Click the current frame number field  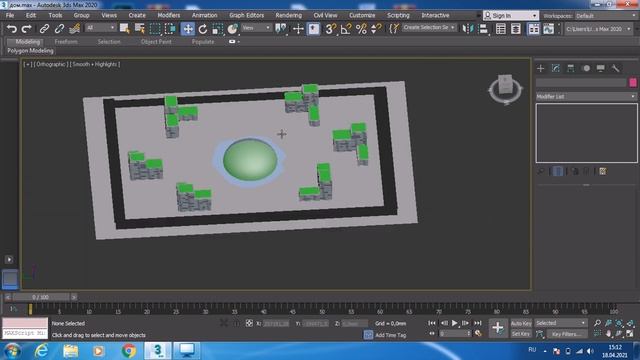[x=455, y=334]
